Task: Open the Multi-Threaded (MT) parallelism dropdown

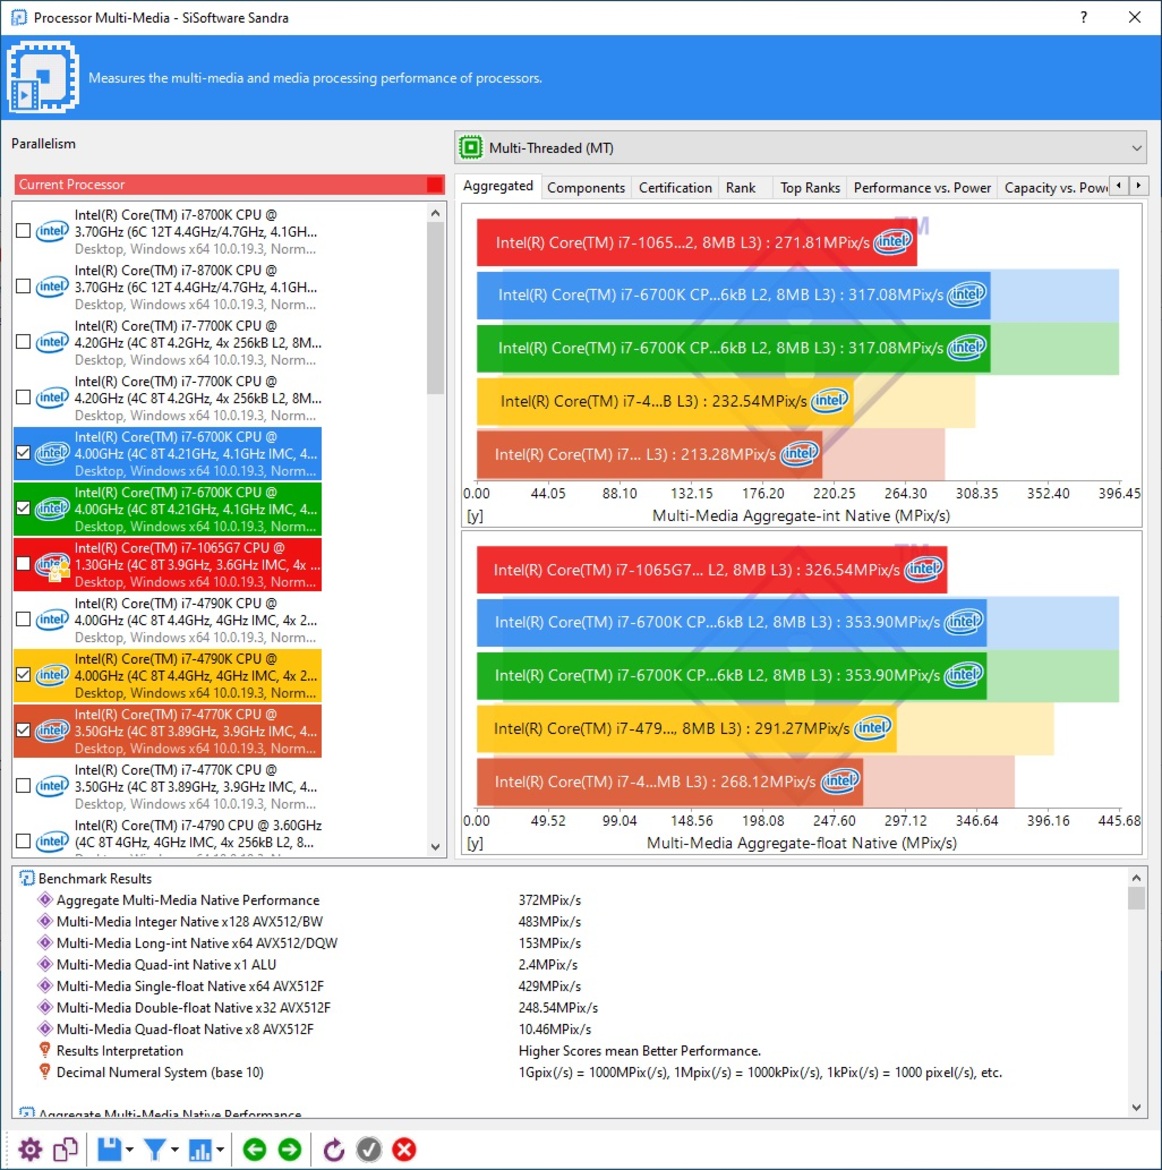Action: coord(800,148)
